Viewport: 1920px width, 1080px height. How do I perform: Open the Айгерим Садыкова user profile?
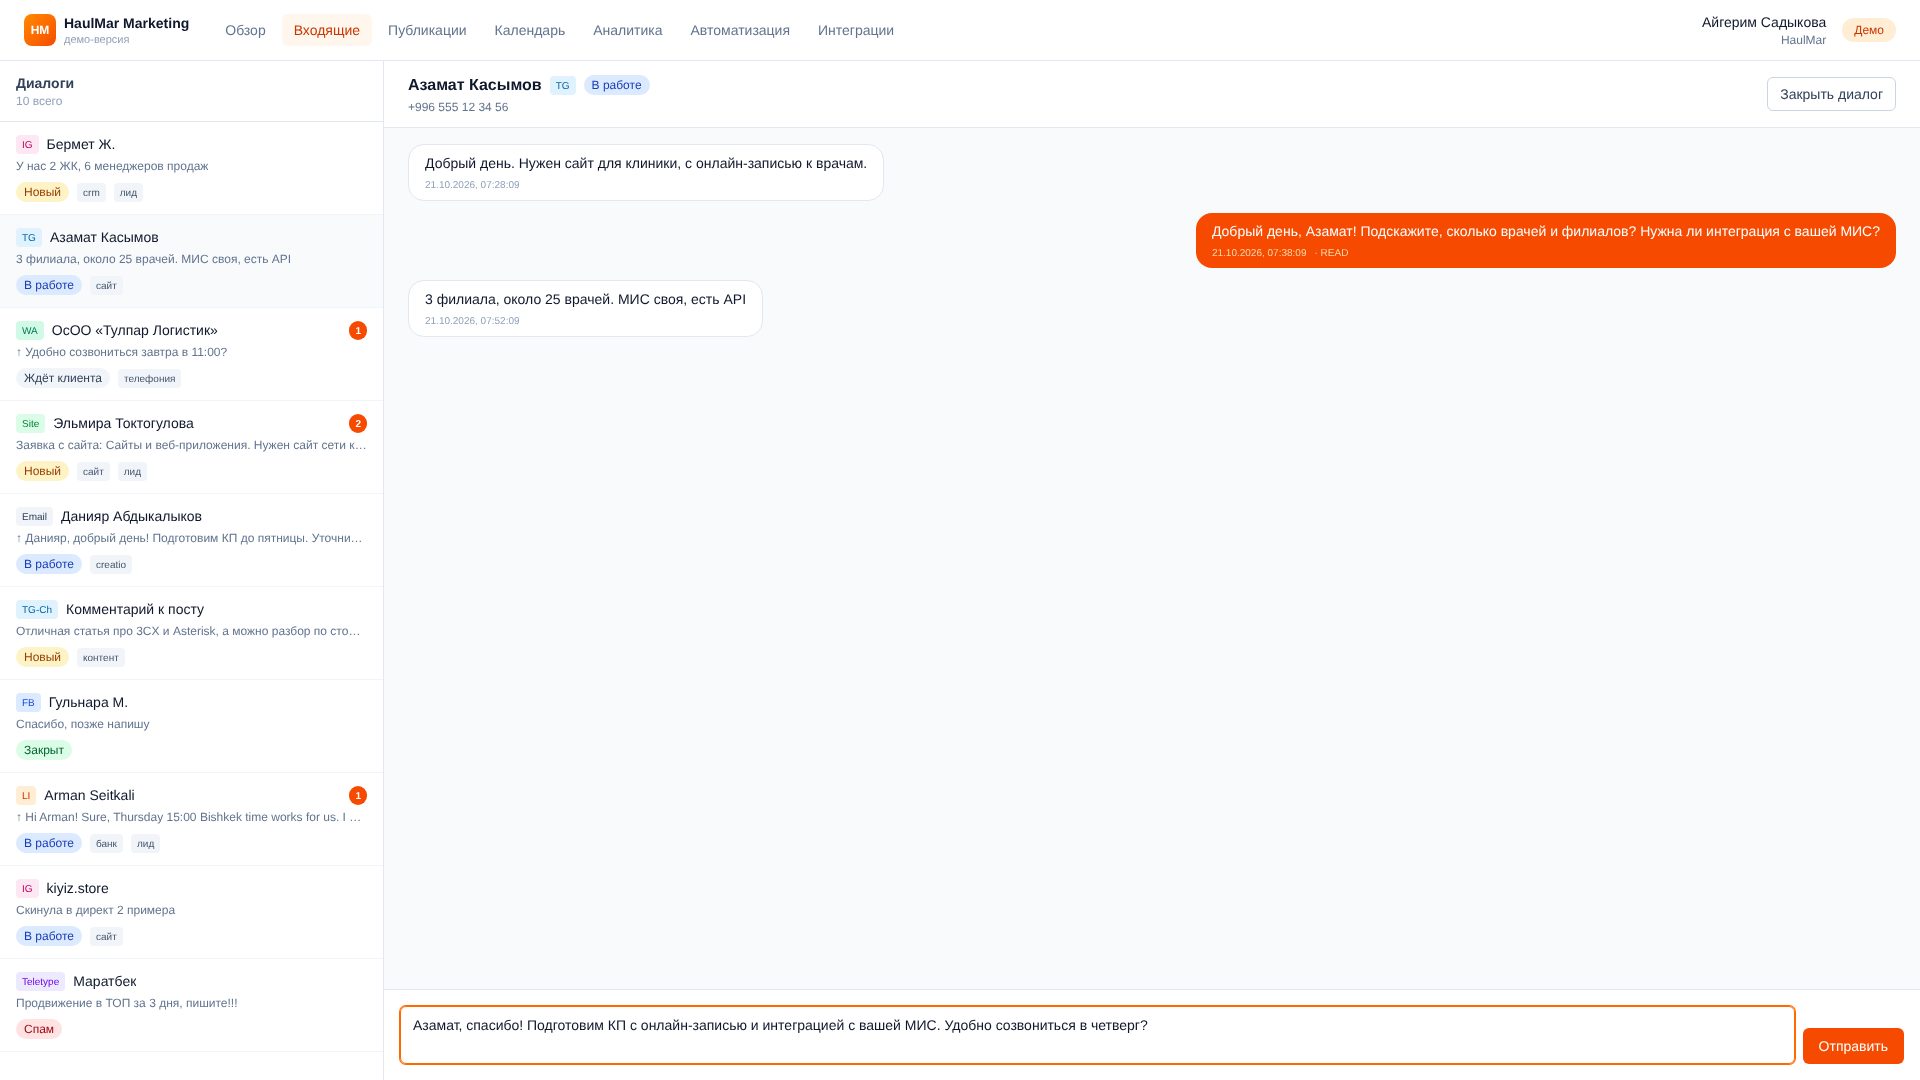1764,30
